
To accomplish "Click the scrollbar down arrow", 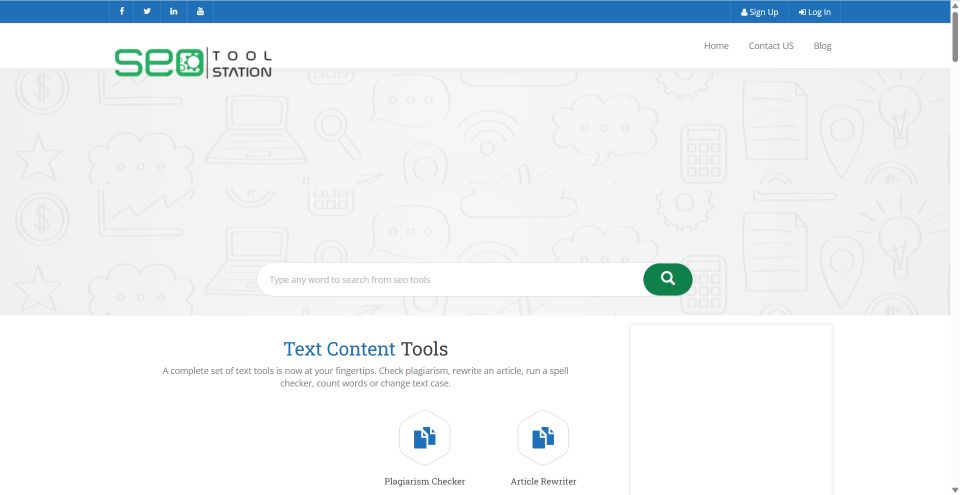I will pos(954,489).
